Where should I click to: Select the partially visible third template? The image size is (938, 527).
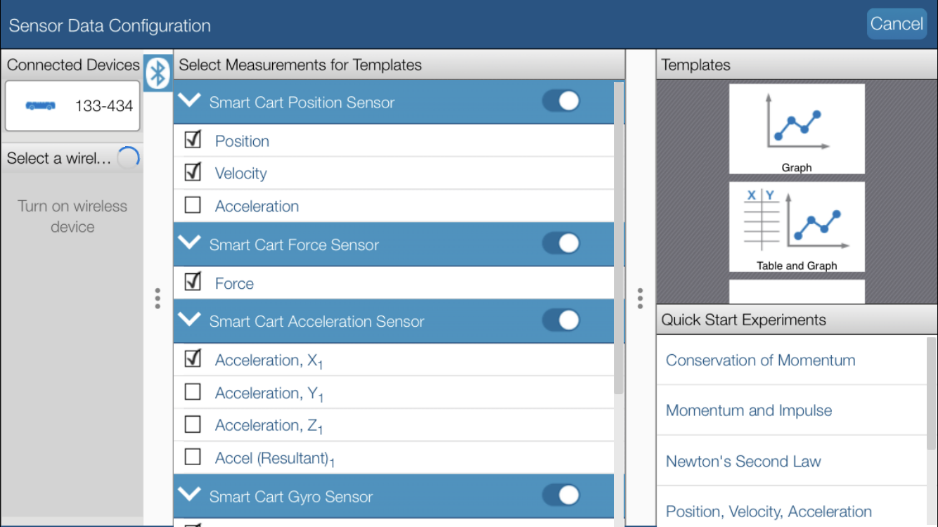[796, 292]
